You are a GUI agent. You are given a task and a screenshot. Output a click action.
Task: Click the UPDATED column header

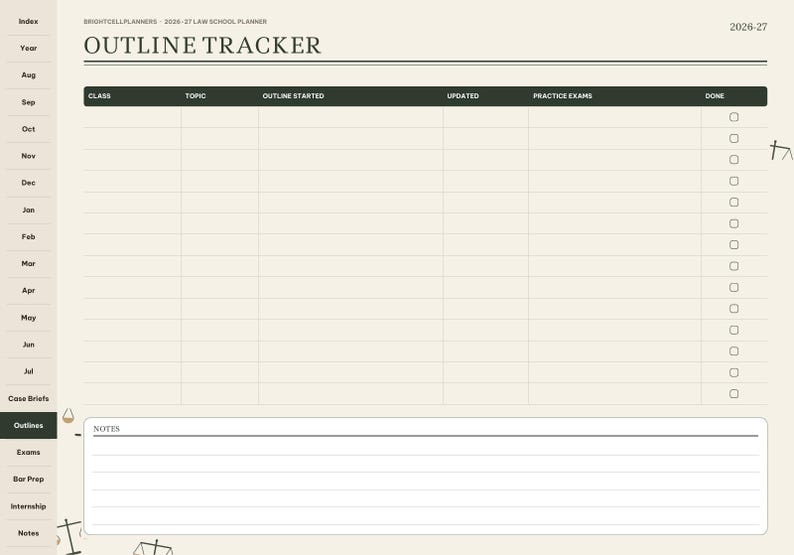[x=463, y=96]
